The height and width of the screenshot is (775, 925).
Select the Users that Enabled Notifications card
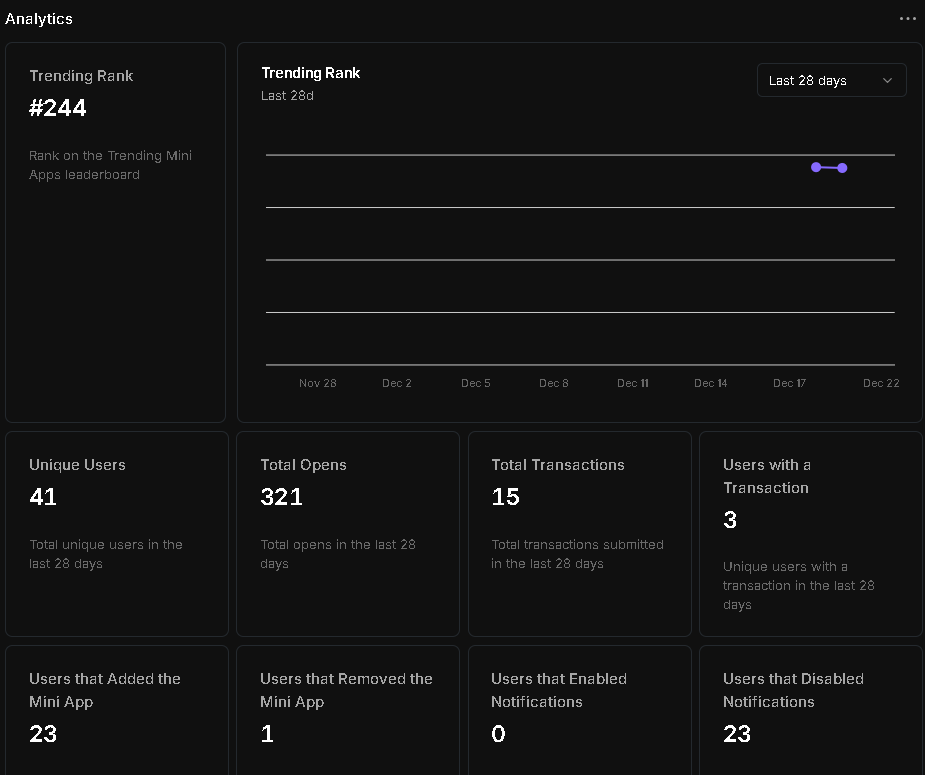click(579, 710)
